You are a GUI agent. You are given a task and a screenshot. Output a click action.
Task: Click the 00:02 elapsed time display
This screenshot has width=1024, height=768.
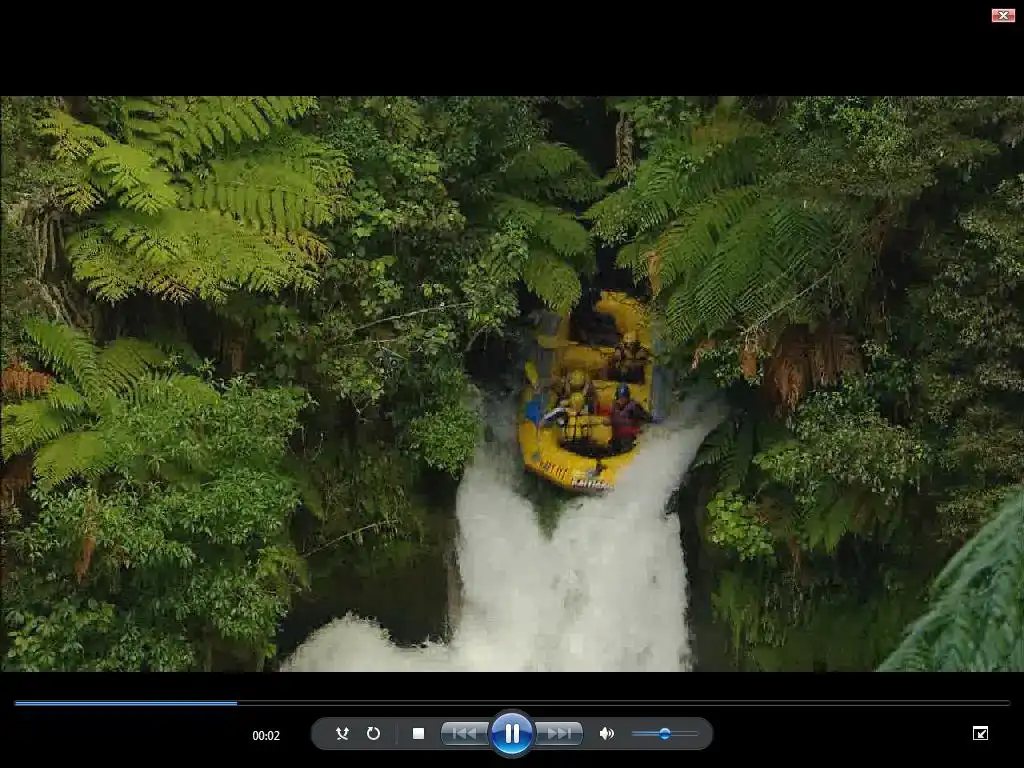click(266, 735)
